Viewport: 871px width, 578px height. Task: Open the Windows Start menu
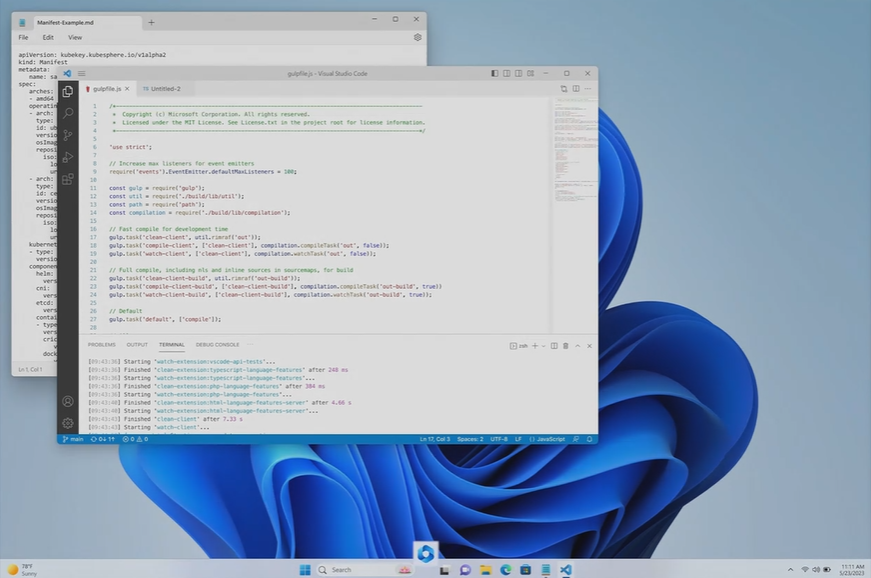point(305,570)
